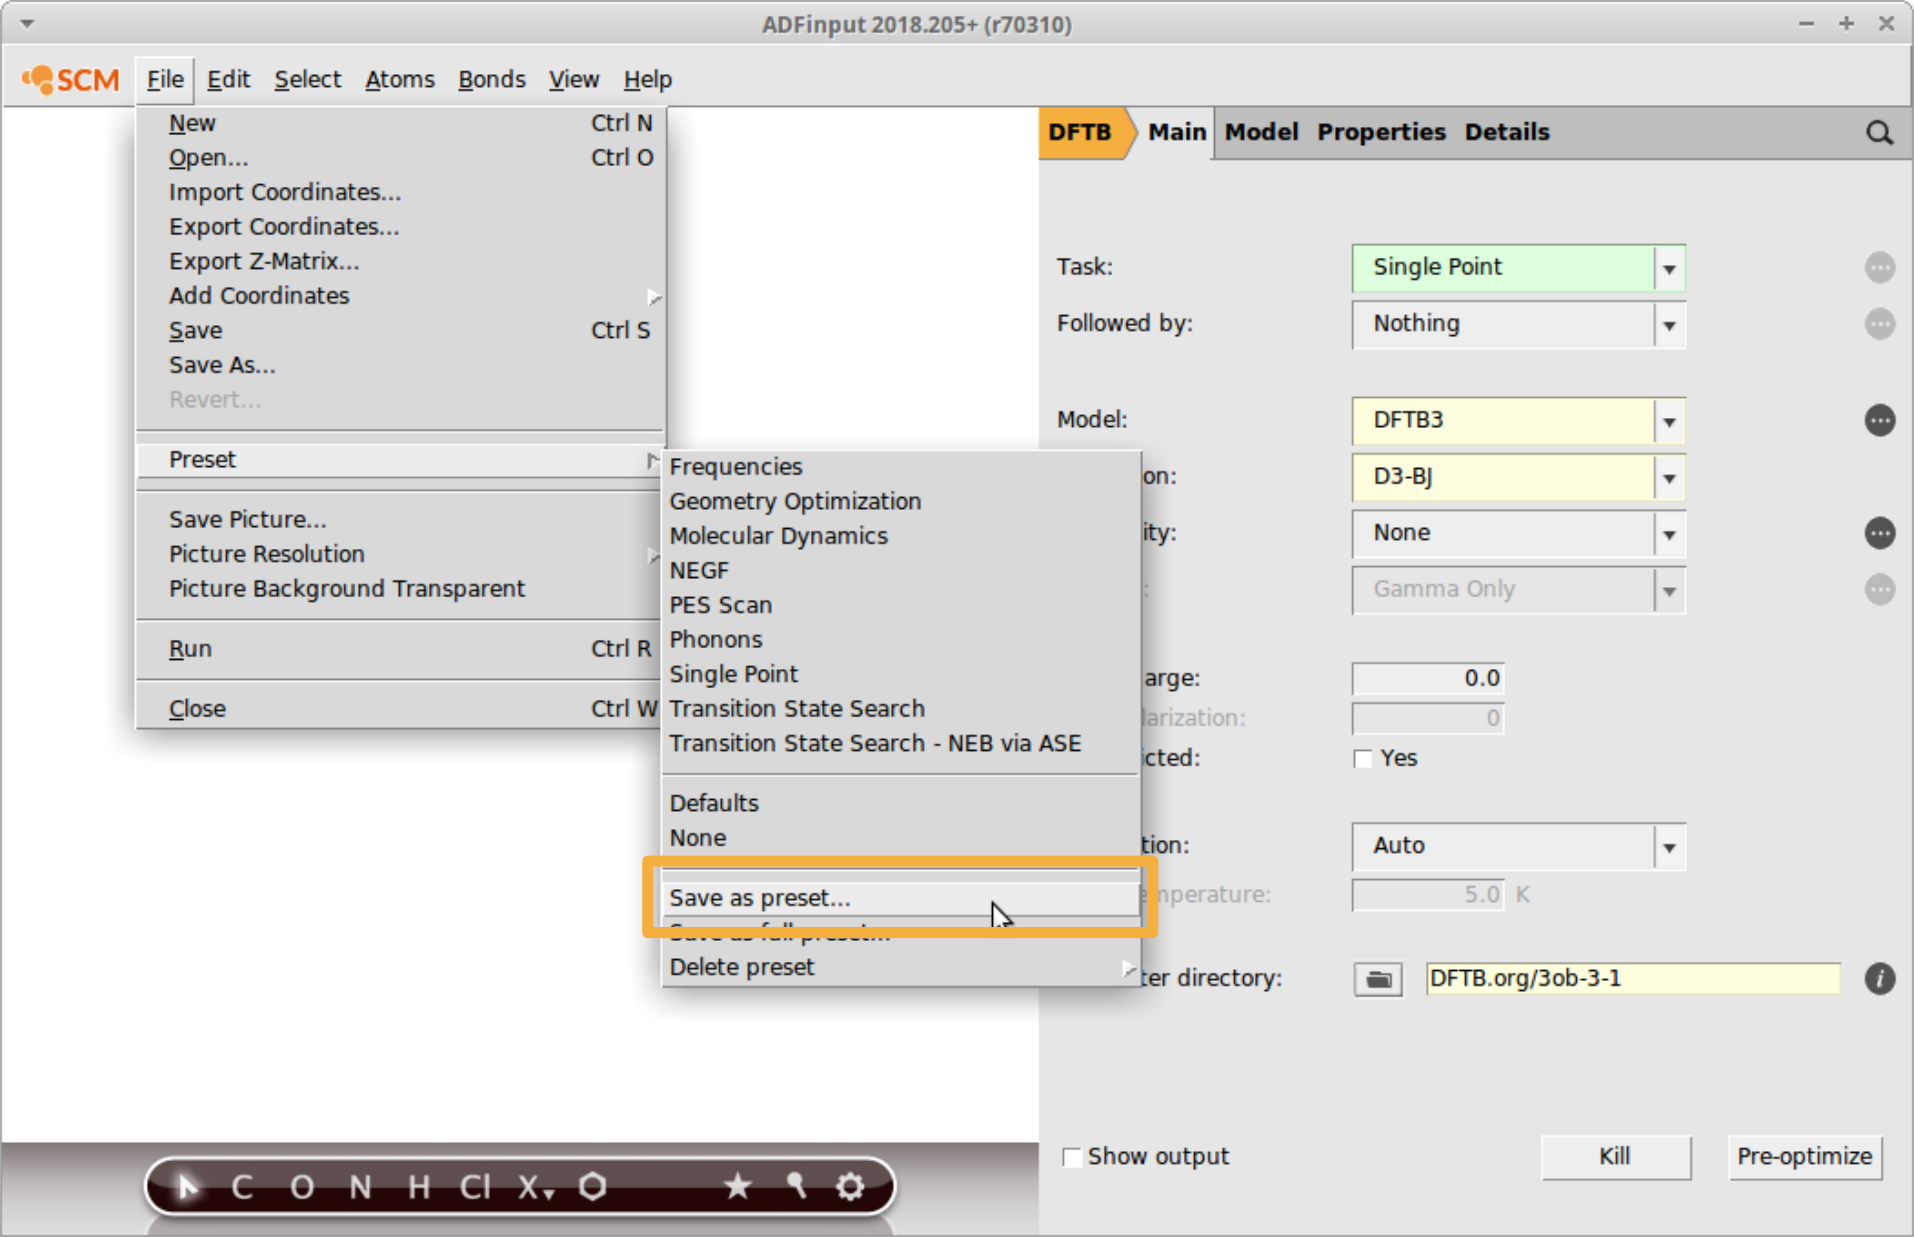This screenshot has width=1914, height=1237.
Task: Click the parameter directory field DFTB.org/3ob-3-1
Action: tap(1632, 979)
